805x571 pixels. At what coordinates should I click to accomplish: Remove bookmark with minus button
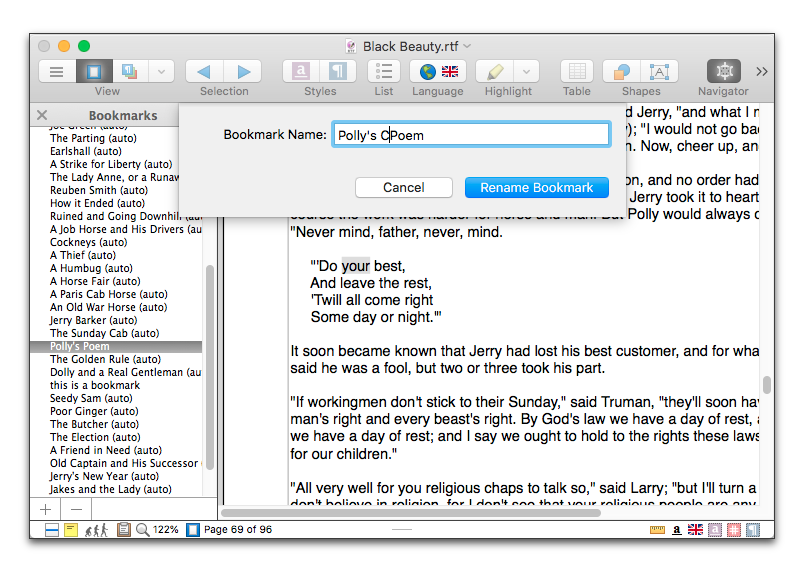[x=76, y=509]
